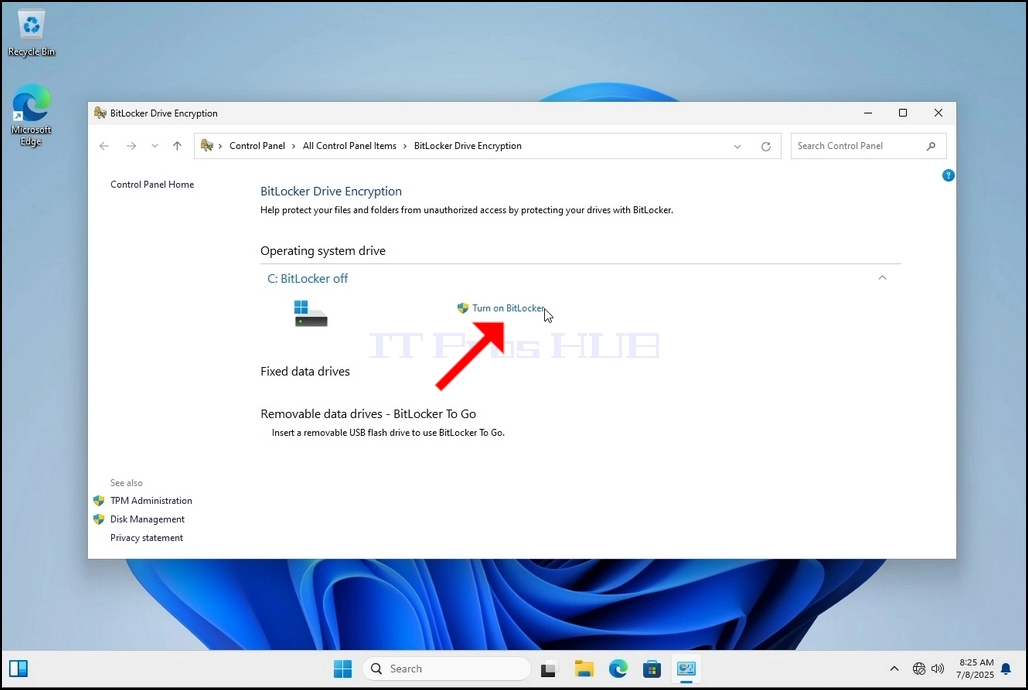Viewport: 1028px width, 690px height.
Task: Close the BitLocker Drive Encryption window
Action: coord(938,113)
